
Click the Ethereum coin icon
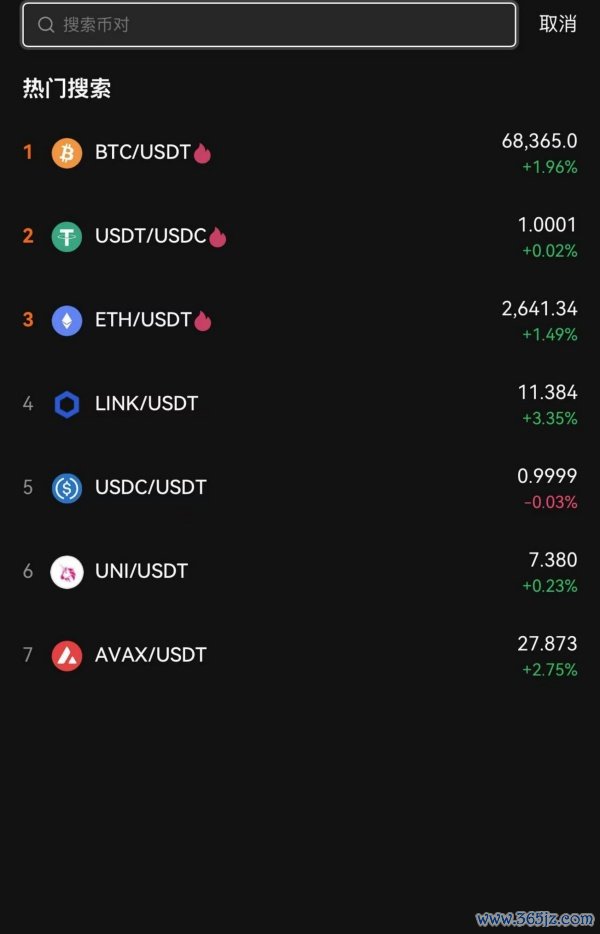coord(67,320)
